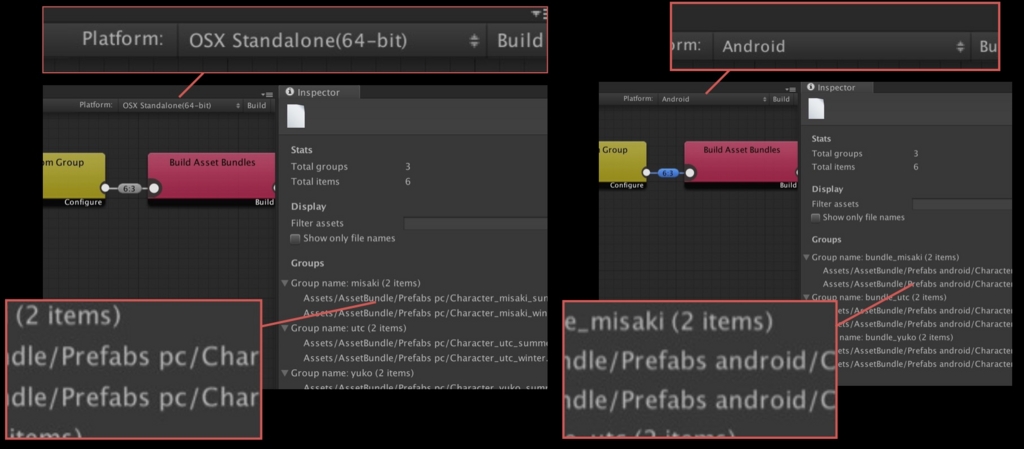Open OSX Standalone(64-bit) platform dropdown in left window
The image size is (1024, 449).
click(180, 105)
